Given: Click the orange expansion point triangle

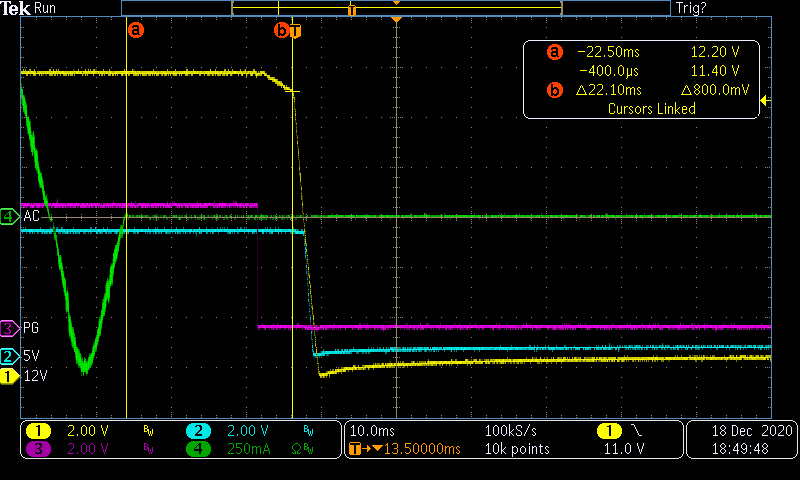Looking at the screenshot, I should click(x=397, y=20).
